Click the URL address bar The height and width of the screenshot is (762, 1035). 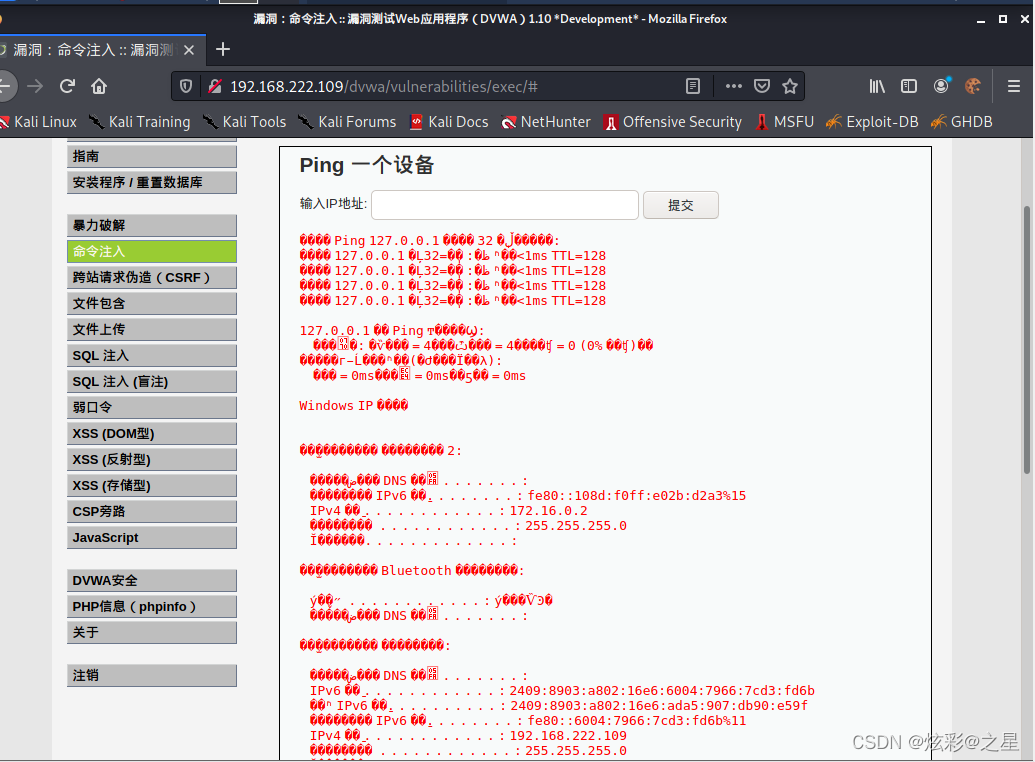[x=449, y=87]
